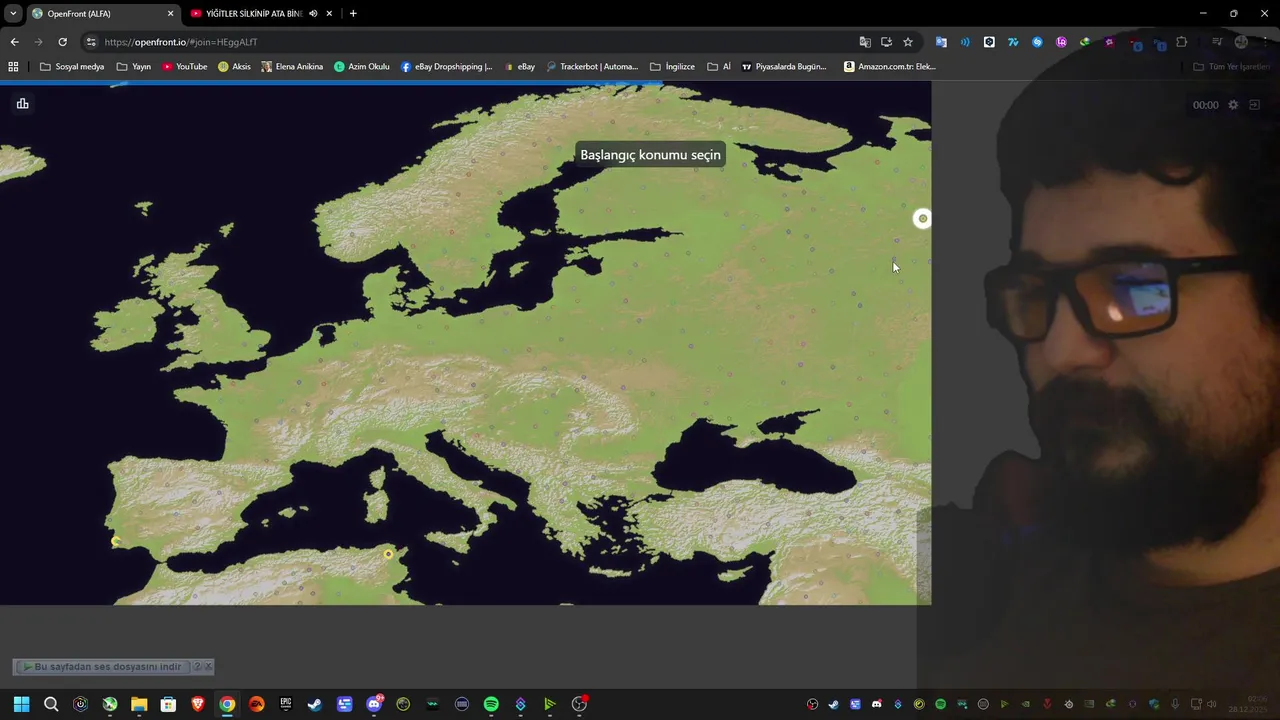Viewport: 1280px width, 720px height.
Task: Open the Aksis bookmark
Action: tap(235, 67)
